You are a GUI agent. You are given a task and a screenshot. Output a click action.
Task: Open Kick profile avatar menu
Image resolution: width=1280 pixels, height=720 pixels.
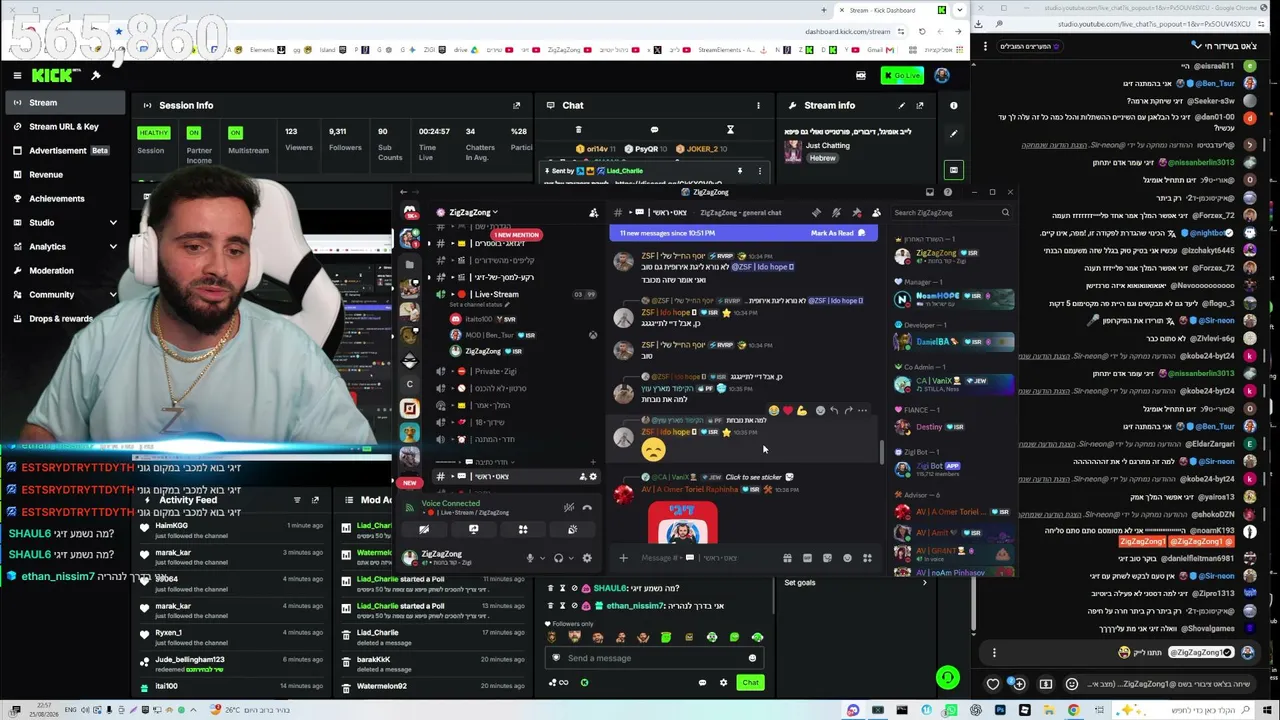click(x=942, y=76)
